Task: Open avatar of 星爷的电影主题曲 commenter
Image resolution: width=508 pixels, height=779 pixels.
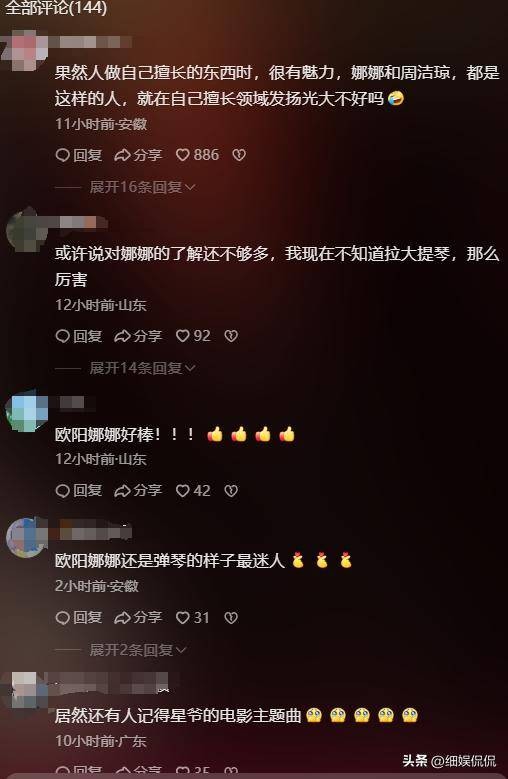Action: click(x=25, y=691)
